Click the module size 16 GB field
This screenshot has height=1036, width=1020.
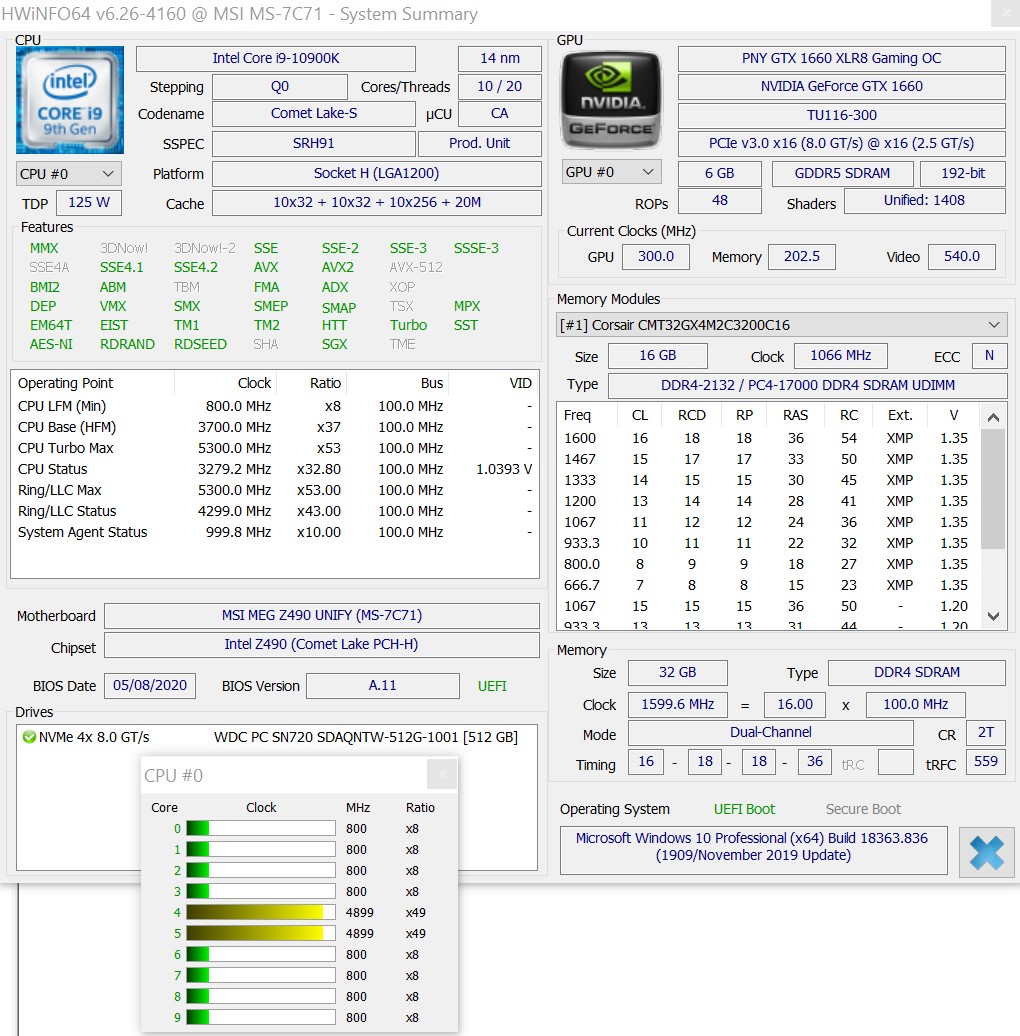(657, 355)
